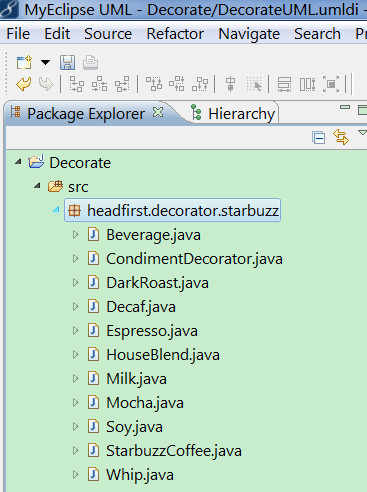Expand the Soy.java node

pyautogui.click(x=75, y=426)
